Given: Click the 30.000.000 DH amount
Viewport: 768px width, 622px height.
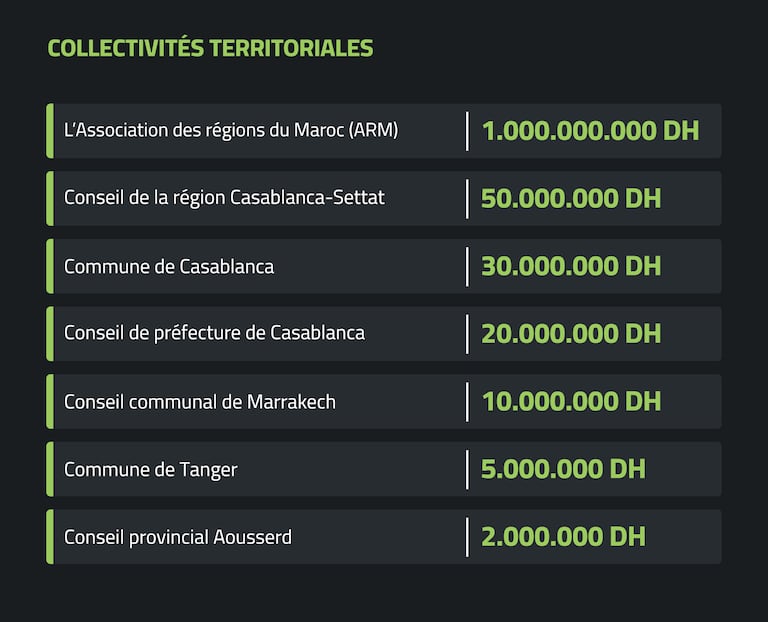Looking at the screenshot, I should (571, 266).
